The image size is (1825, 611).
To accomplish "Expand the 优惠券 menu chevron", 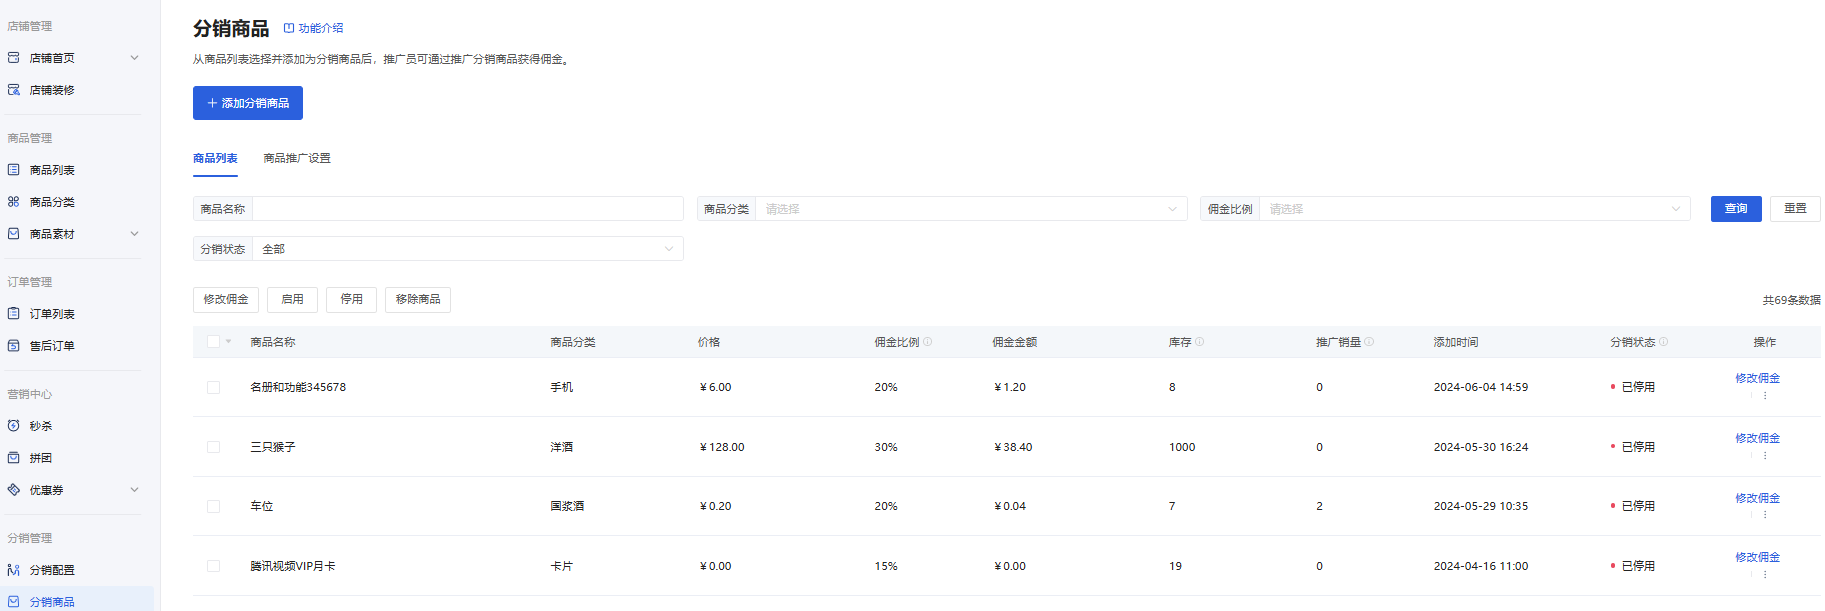I will coord(135,490).
